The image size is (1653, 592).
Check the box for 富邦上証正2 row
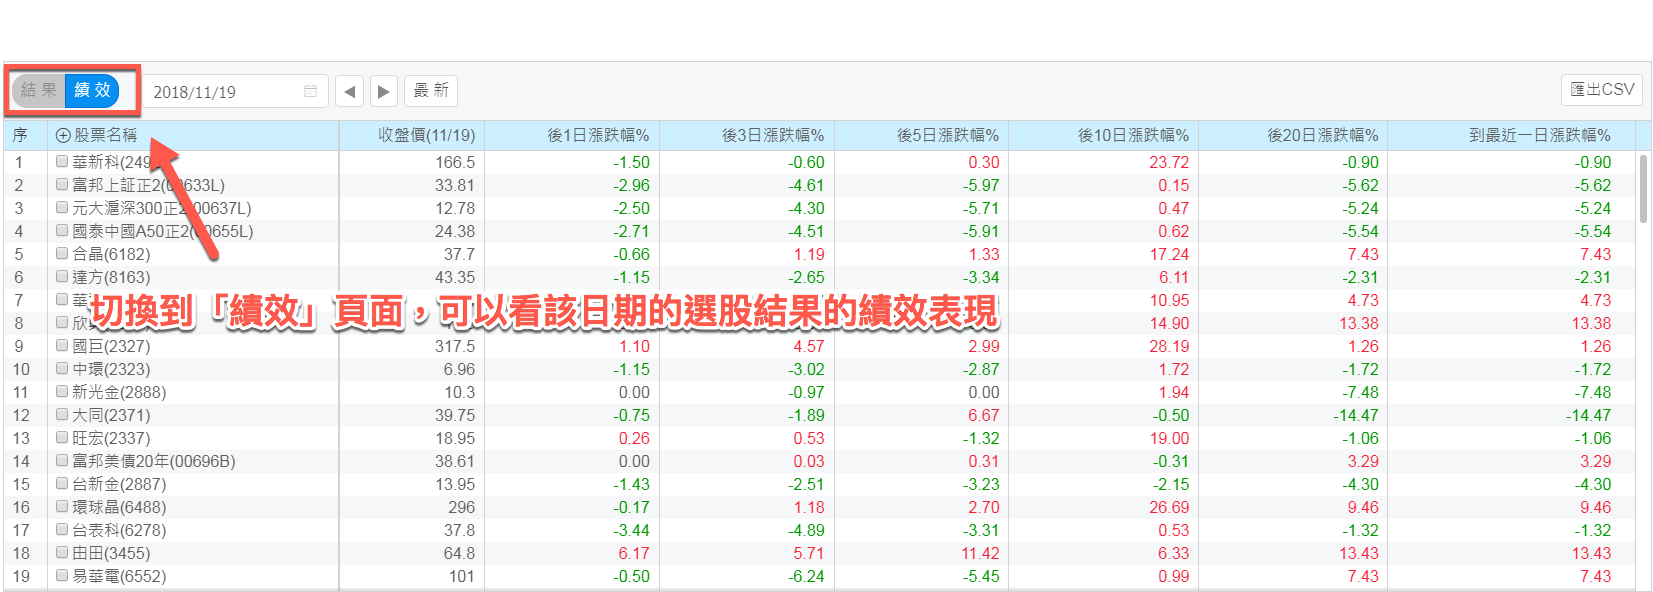(62, 185)
